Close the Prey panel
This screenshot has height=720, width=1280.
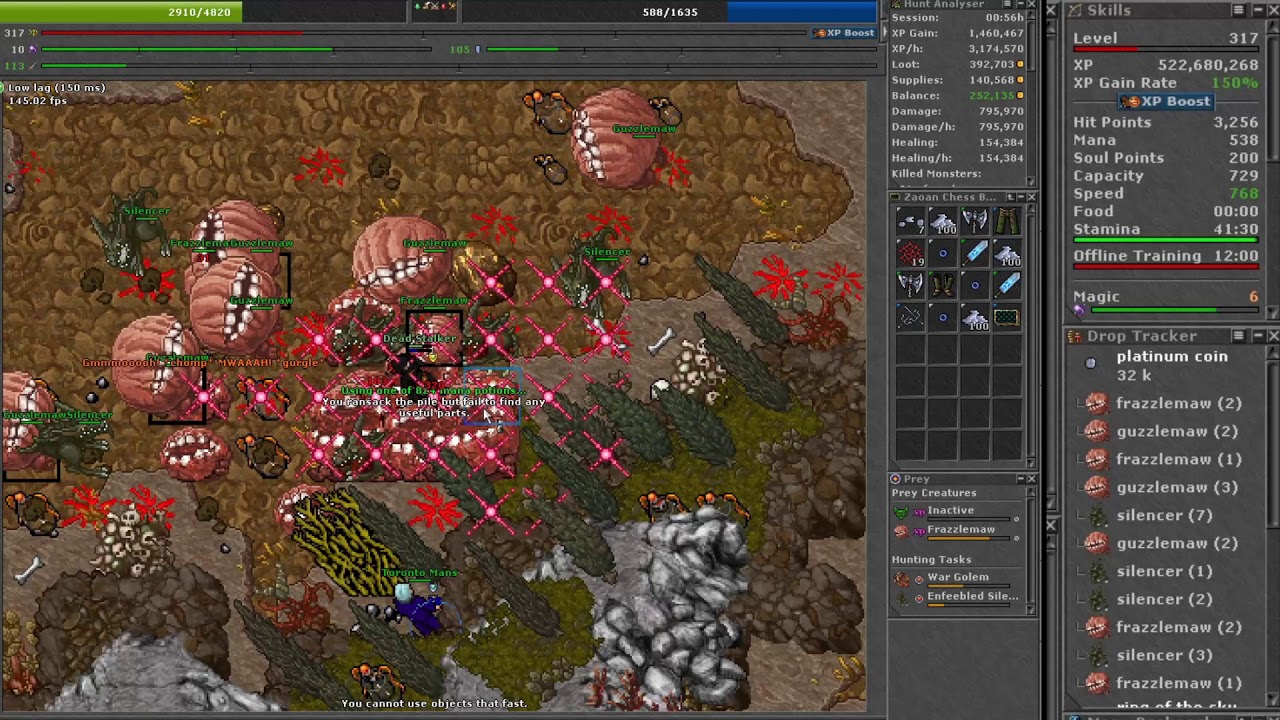1031,479
